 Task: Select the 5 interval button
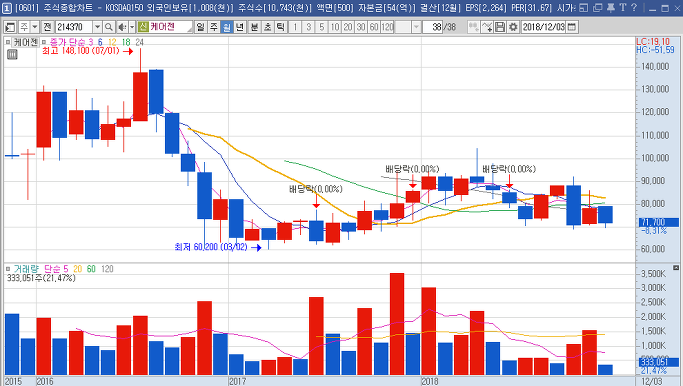click(x=321, y=27)
